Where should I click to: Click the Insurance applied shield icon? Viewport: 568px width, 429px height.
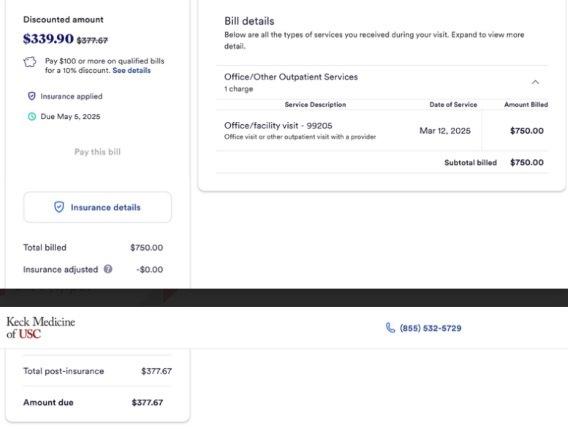[x=32, y=96]
